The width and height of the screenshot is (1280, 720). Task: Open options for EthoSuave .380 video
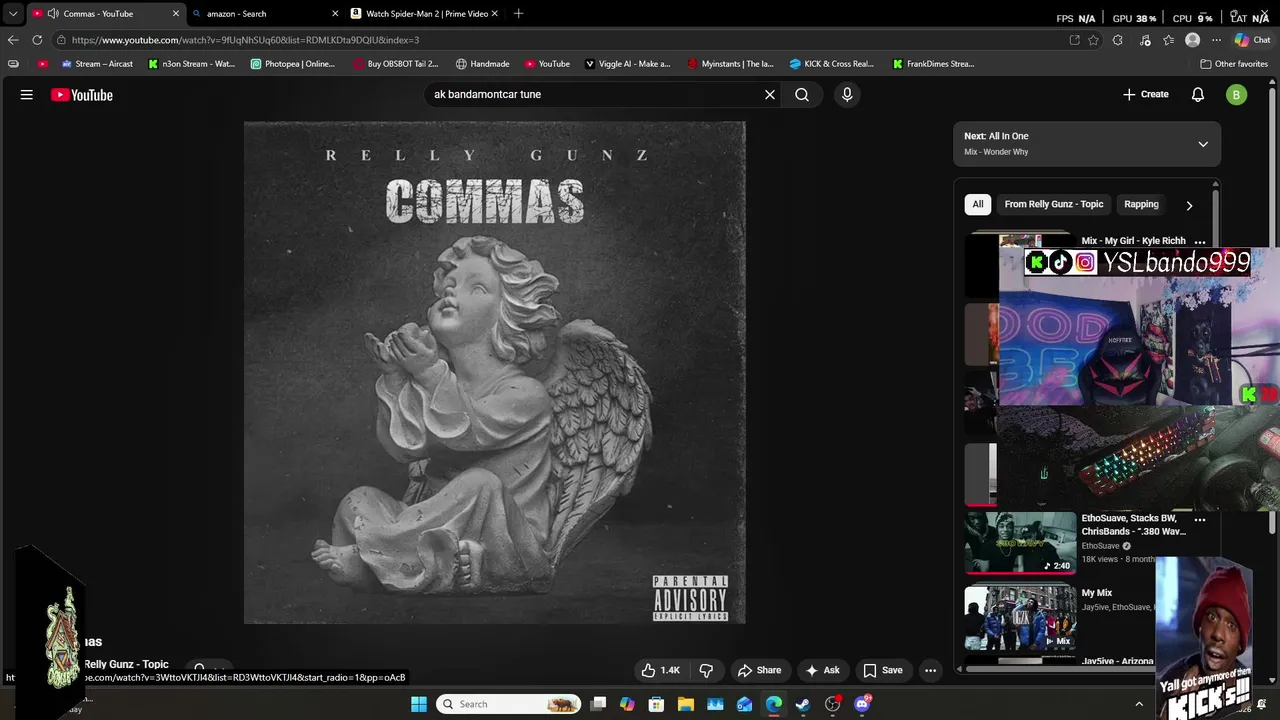(1200, 520)
